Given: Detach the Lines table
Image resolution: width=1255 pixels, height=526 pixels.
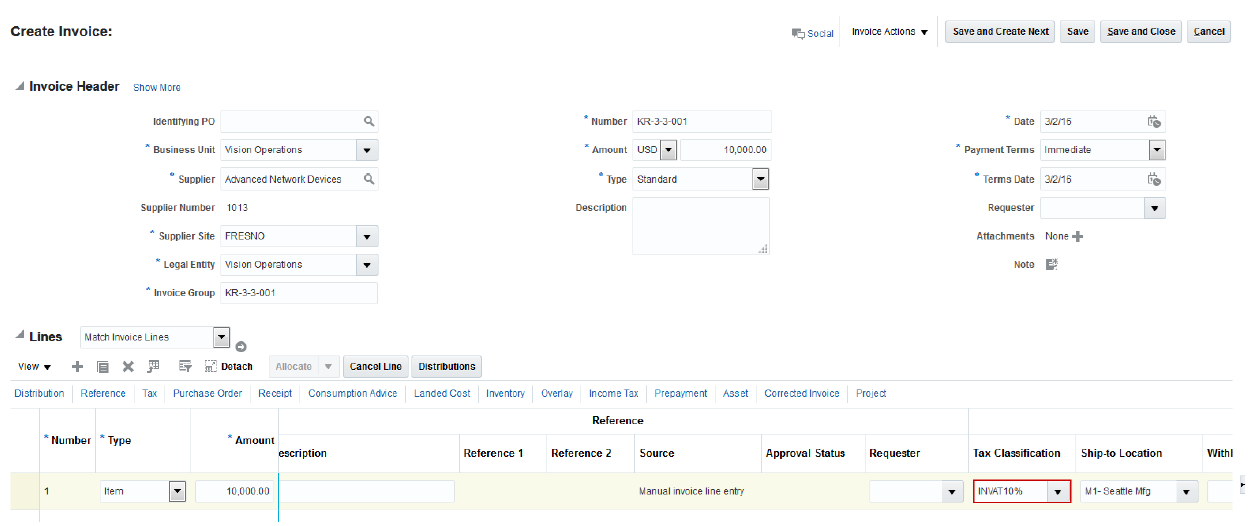Looking at the screenshot, I should coord(229,367).
